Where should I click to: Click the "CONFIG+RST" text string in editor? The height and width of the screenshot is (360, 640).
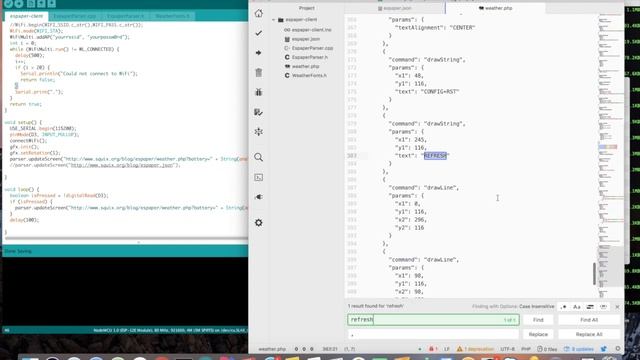440,92
